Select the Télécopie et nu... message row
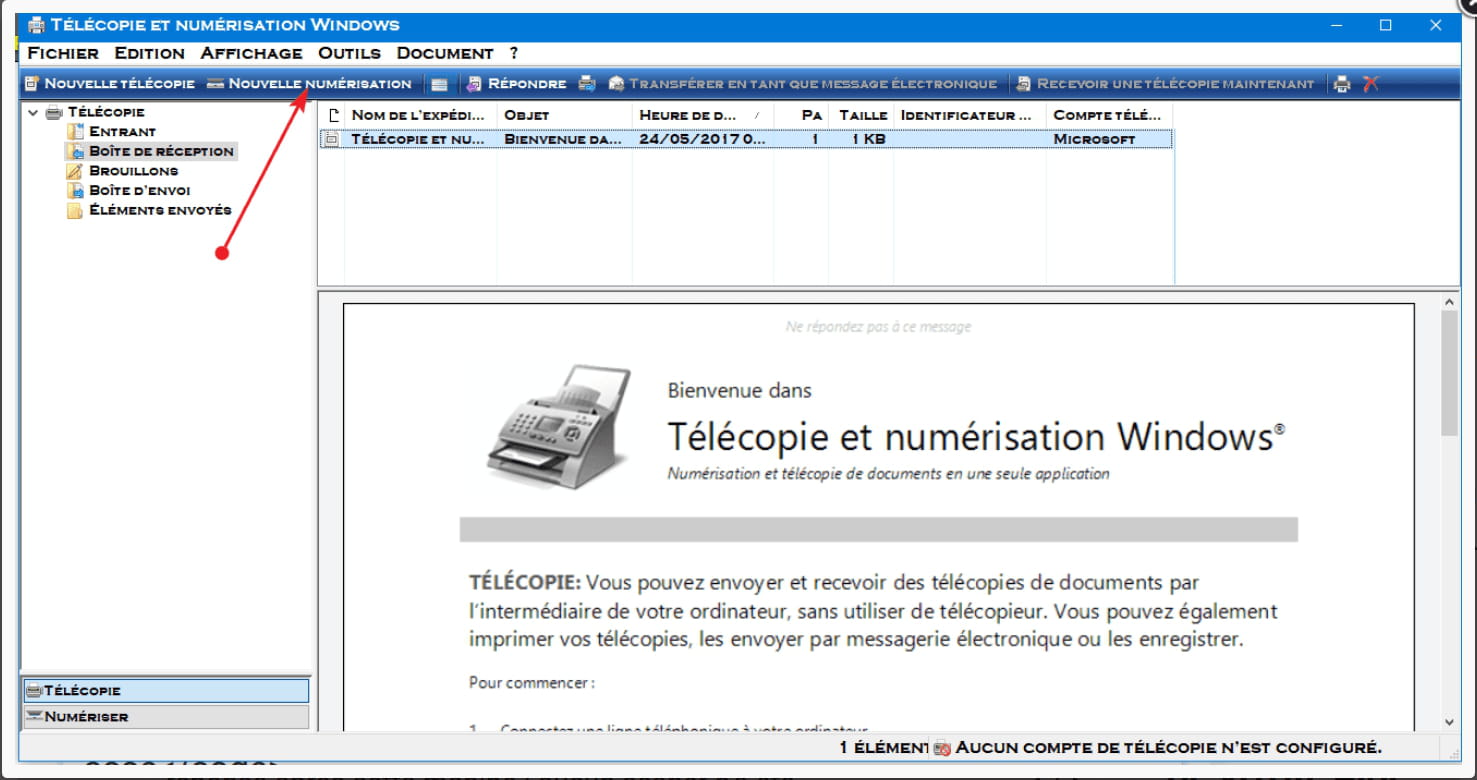The width and height of the screenshot is (1477, 780). tap(418, 140)
